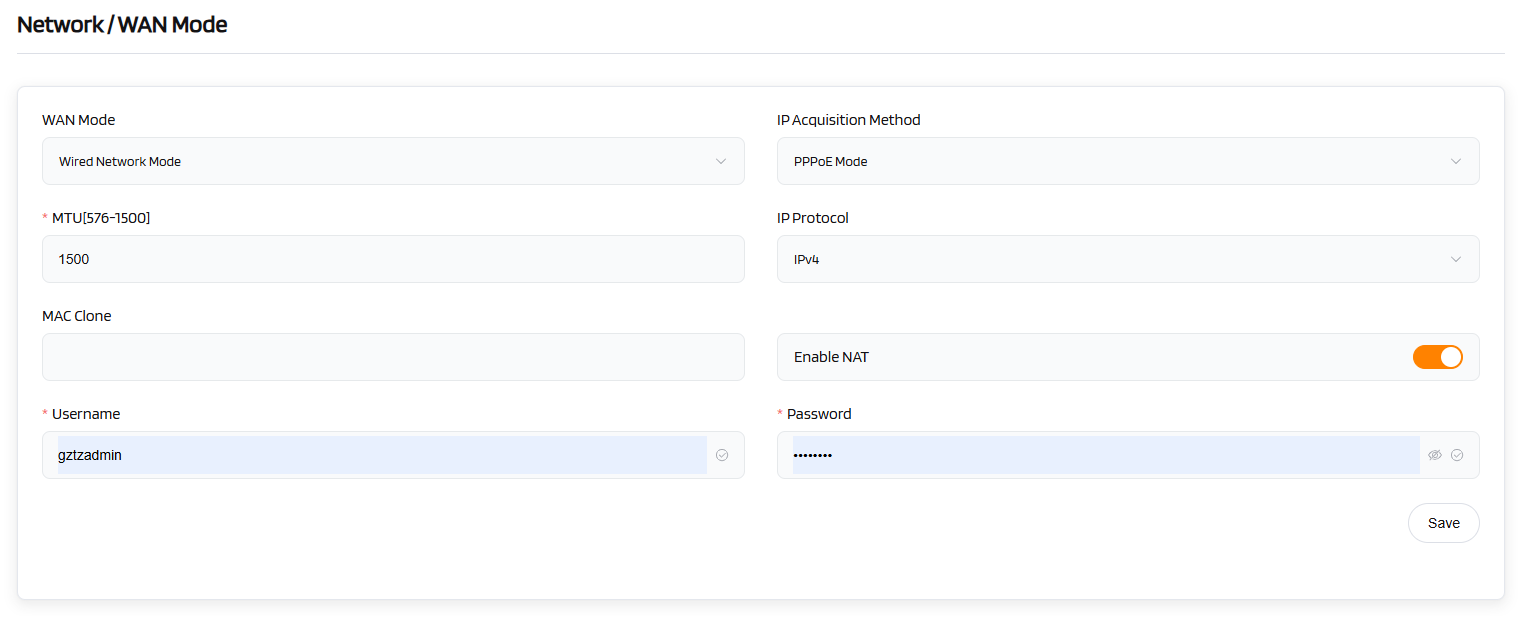The height and width of the screenshot is (618, 1522).
Task: Click the IP Acquisition Method label
Action: (848, 120)
